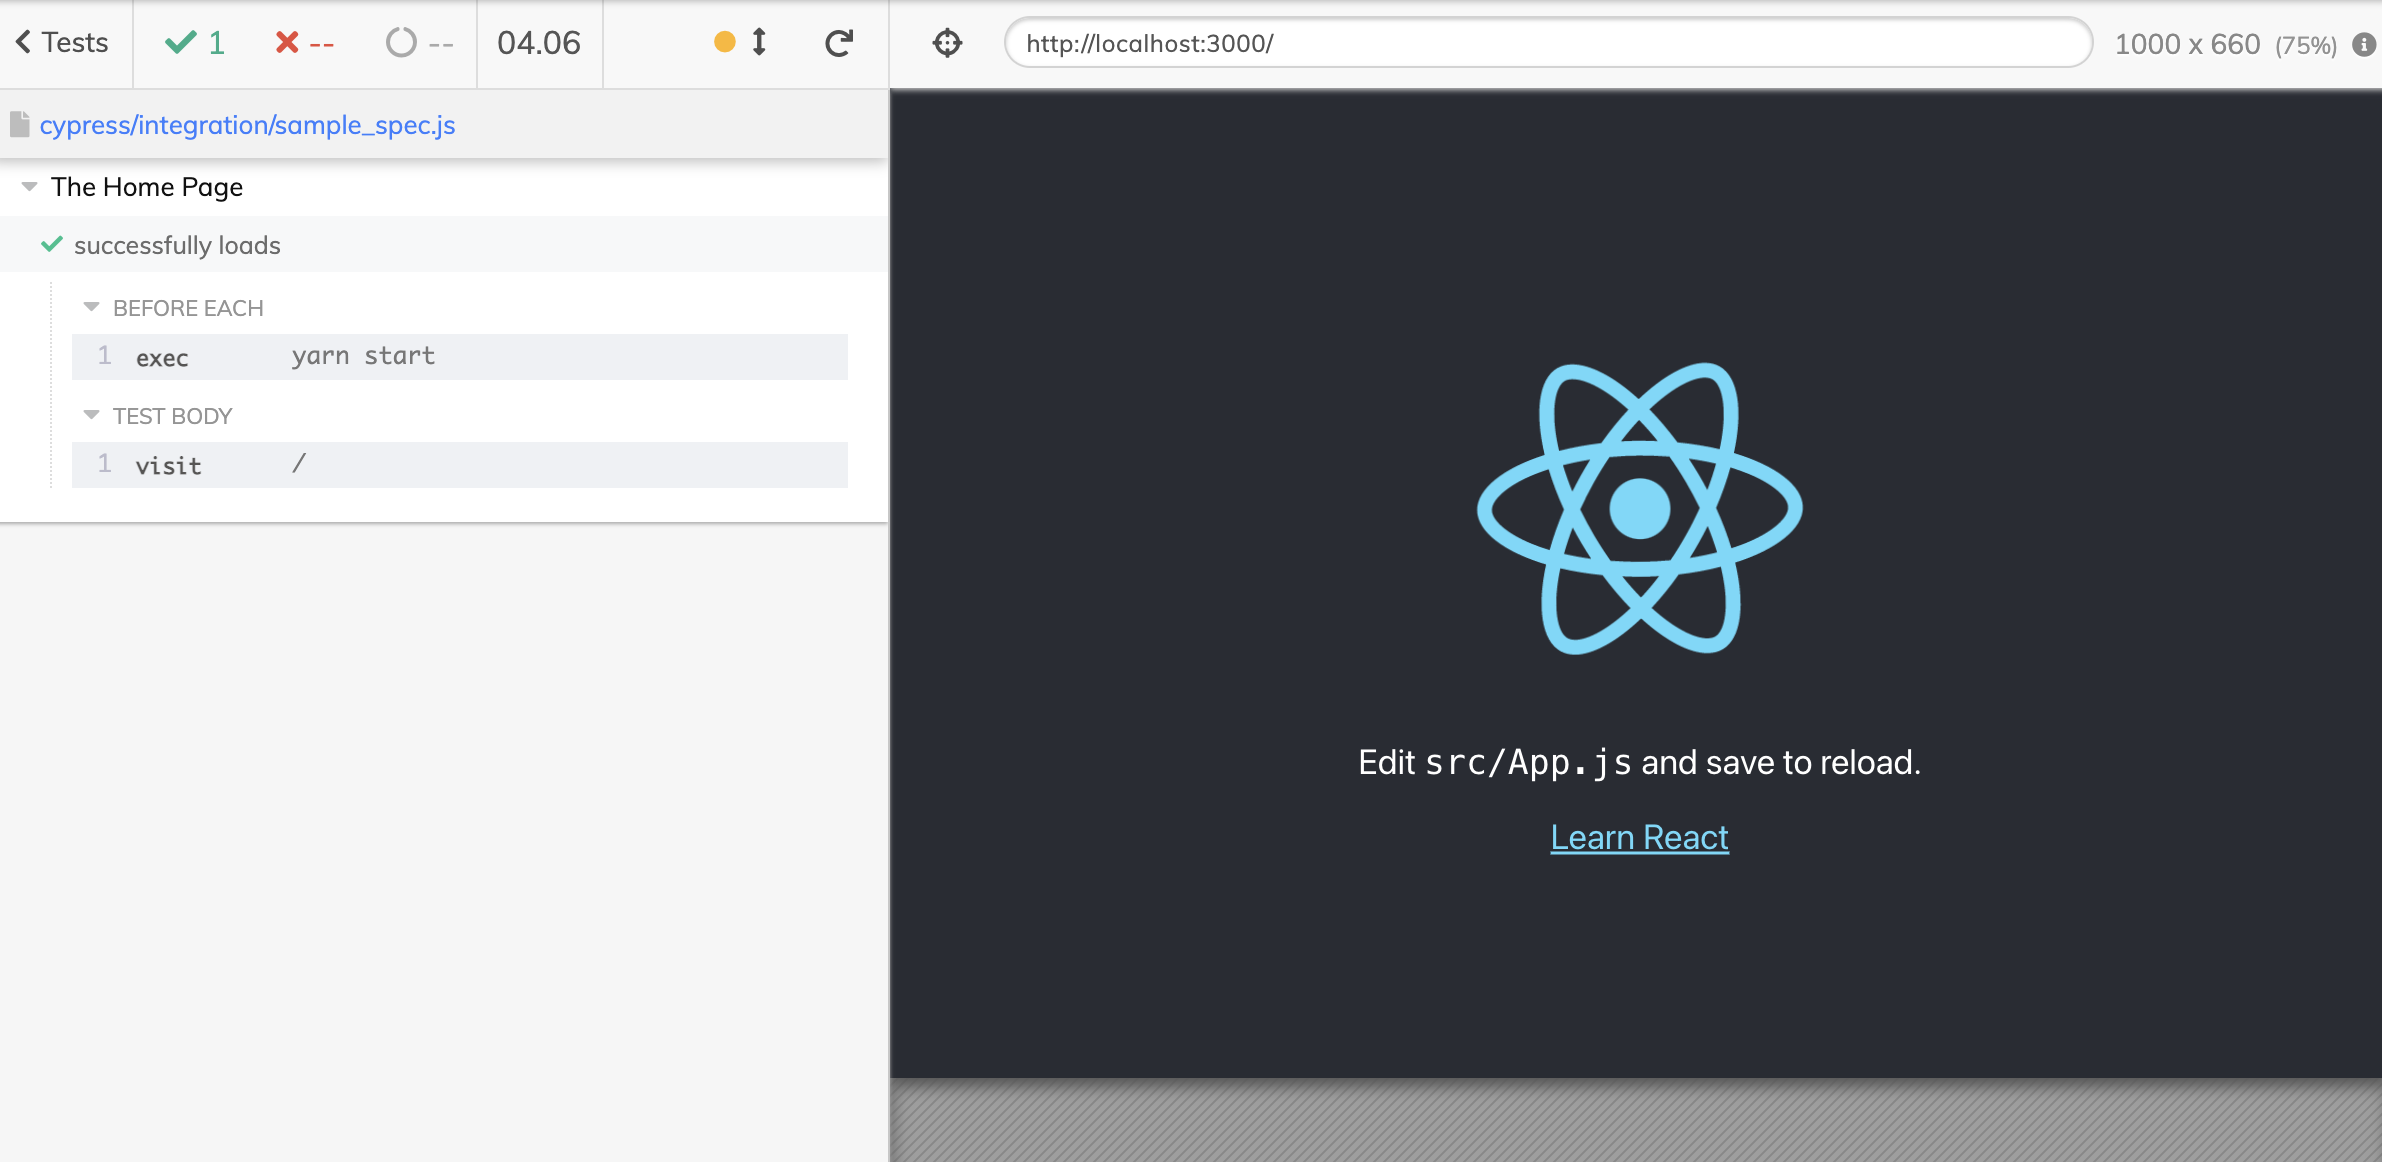The width and height of the screenshot is (2382, 1162).
Task: Click the crosshair selector tool icon
Action: click(x=948, y=43)
